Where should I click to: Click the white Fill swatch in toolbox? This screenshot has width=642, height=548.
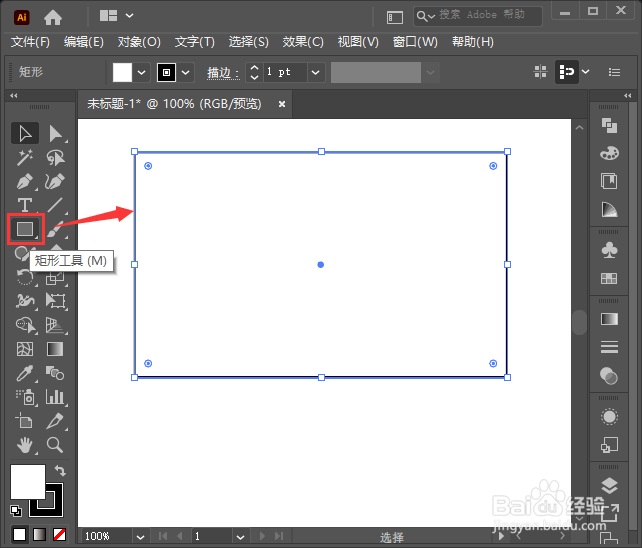click(27, 482)
